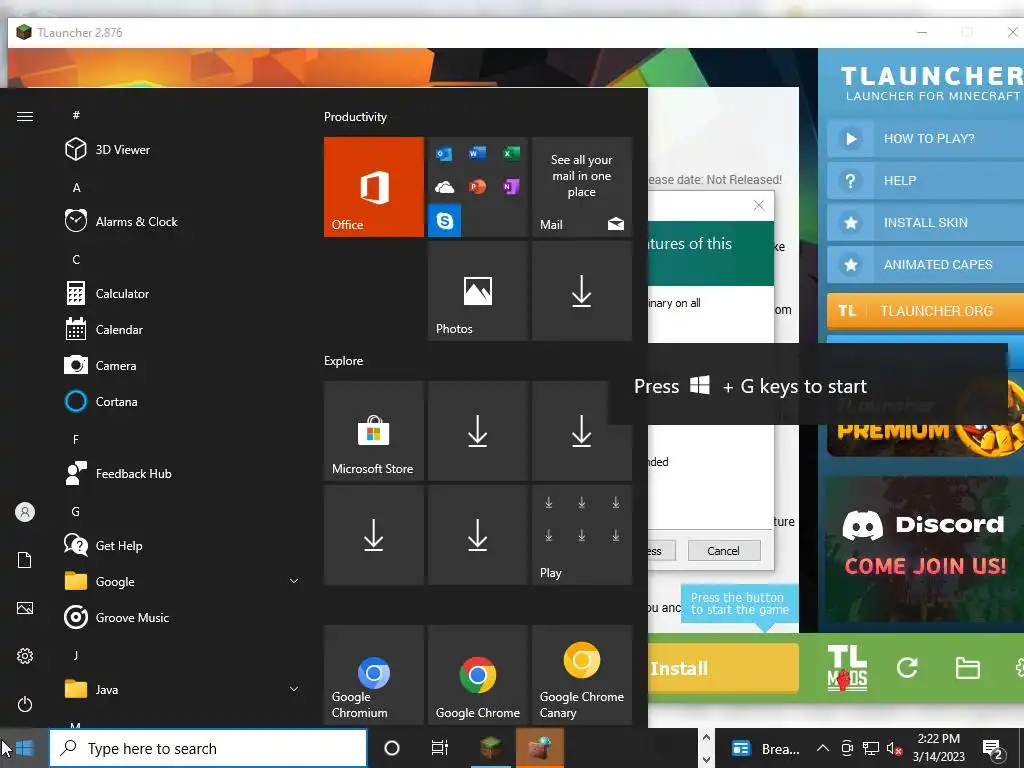Open the orange taskbar app icon

[539, 748]
